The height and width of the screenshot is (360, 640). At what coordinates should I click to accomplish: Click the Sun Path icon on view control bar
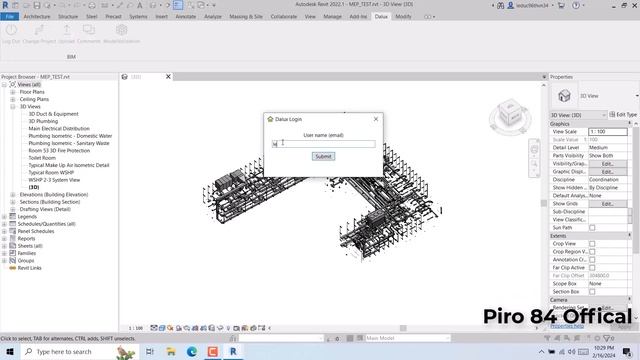tap(170, 328)
